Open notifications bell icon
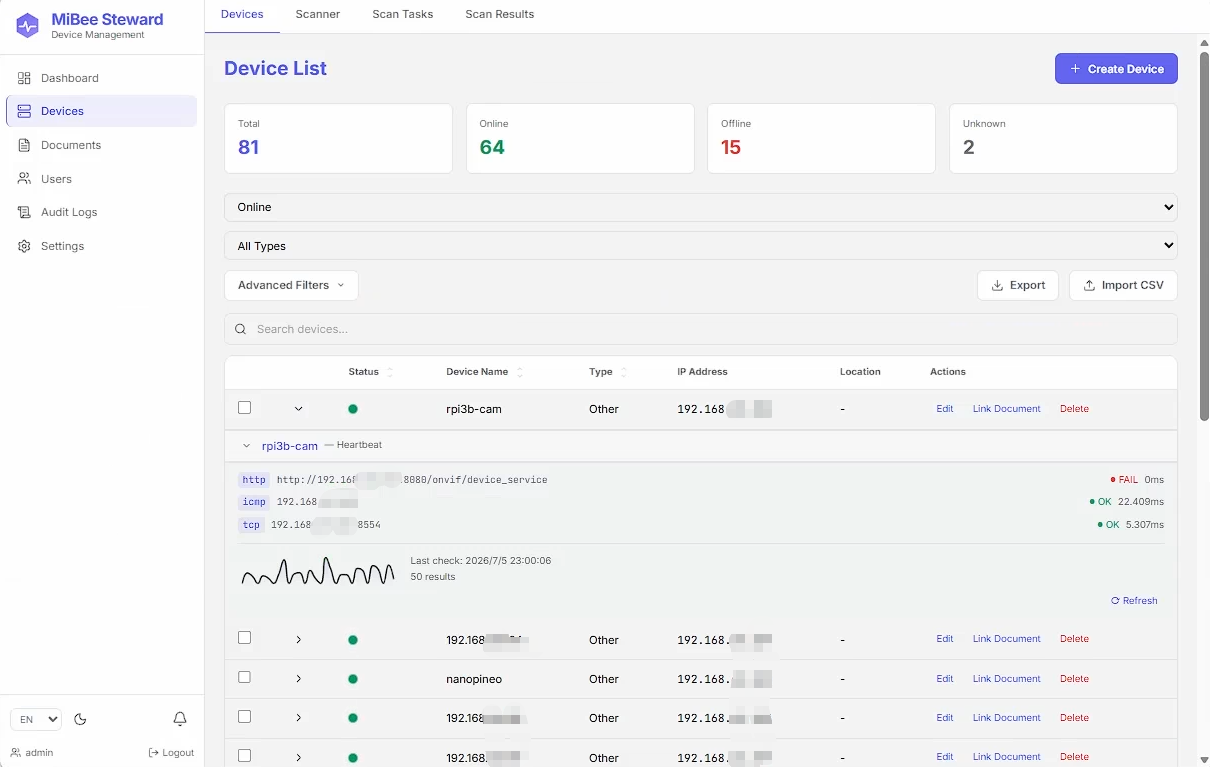The width and height of the screenshot is (1210, 767). point(180,719)
